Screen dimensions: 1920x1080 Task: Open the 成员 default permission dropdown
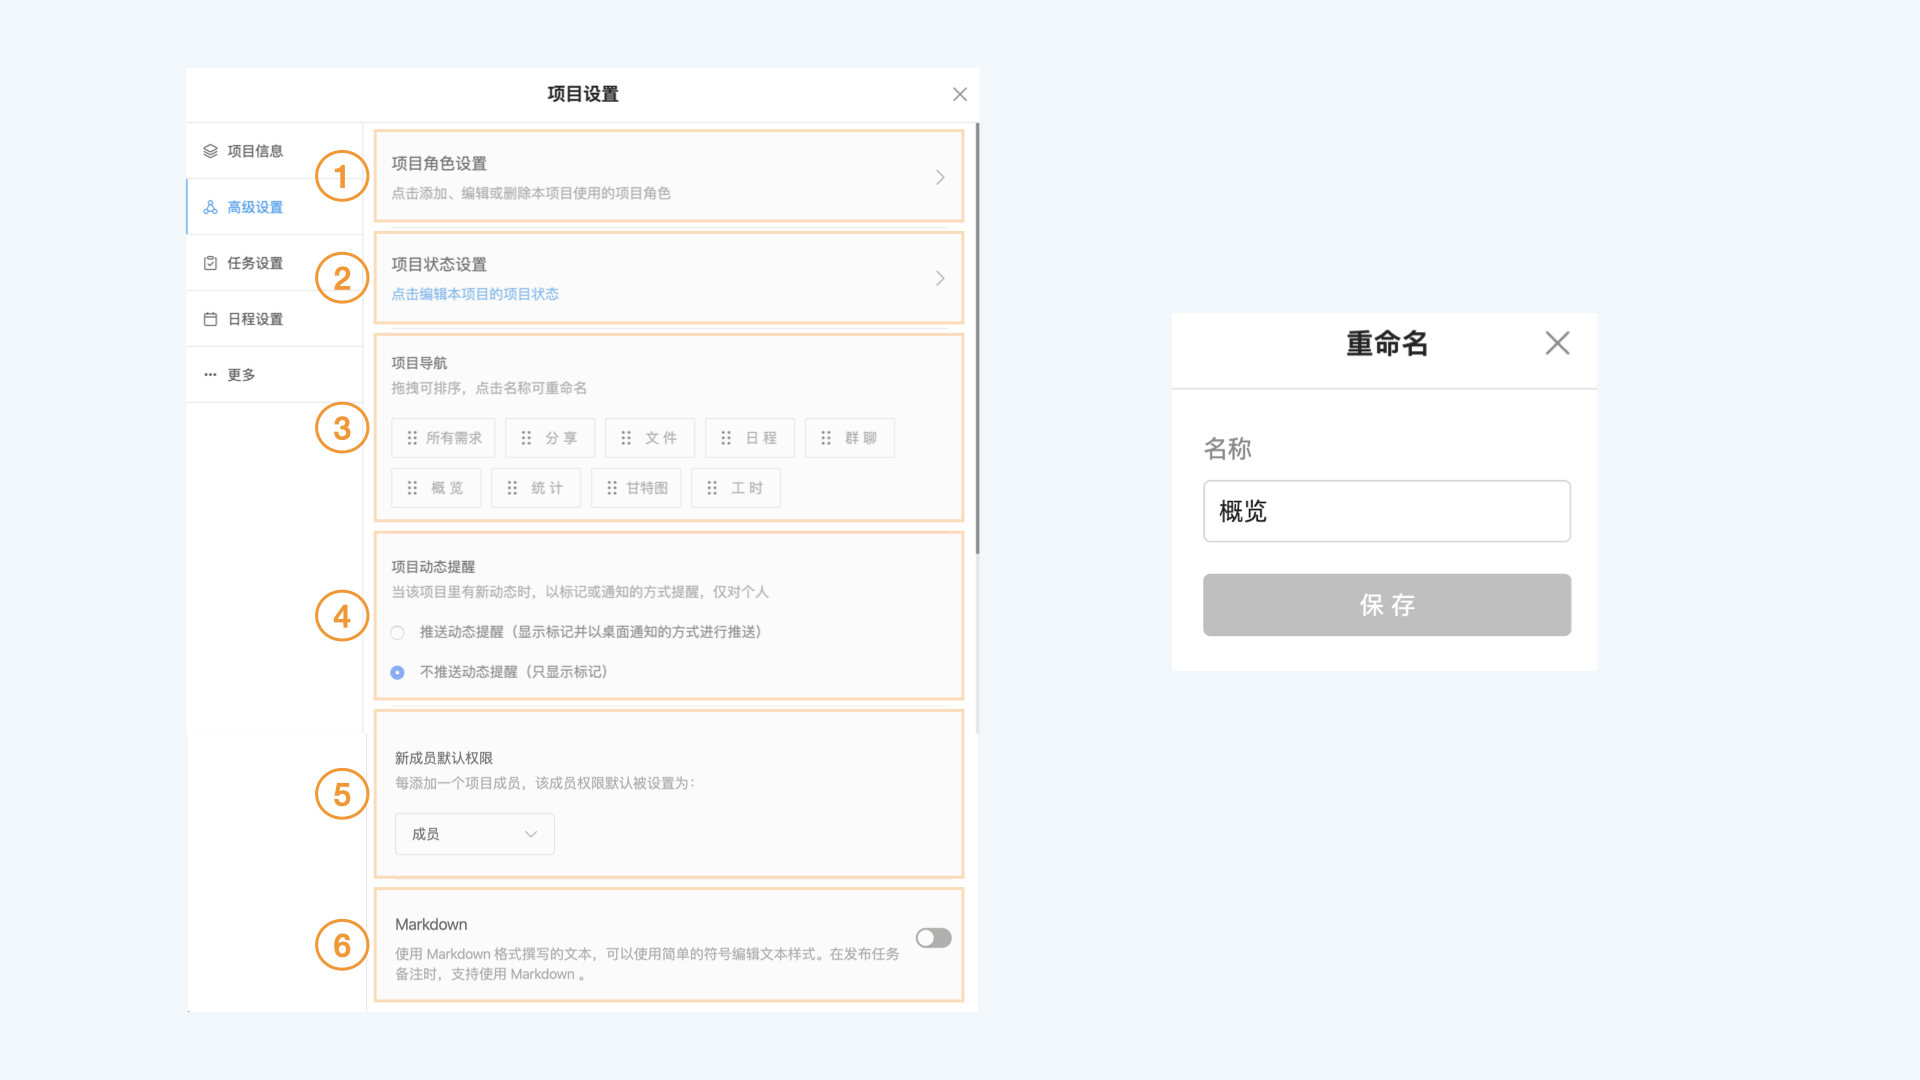475,834
